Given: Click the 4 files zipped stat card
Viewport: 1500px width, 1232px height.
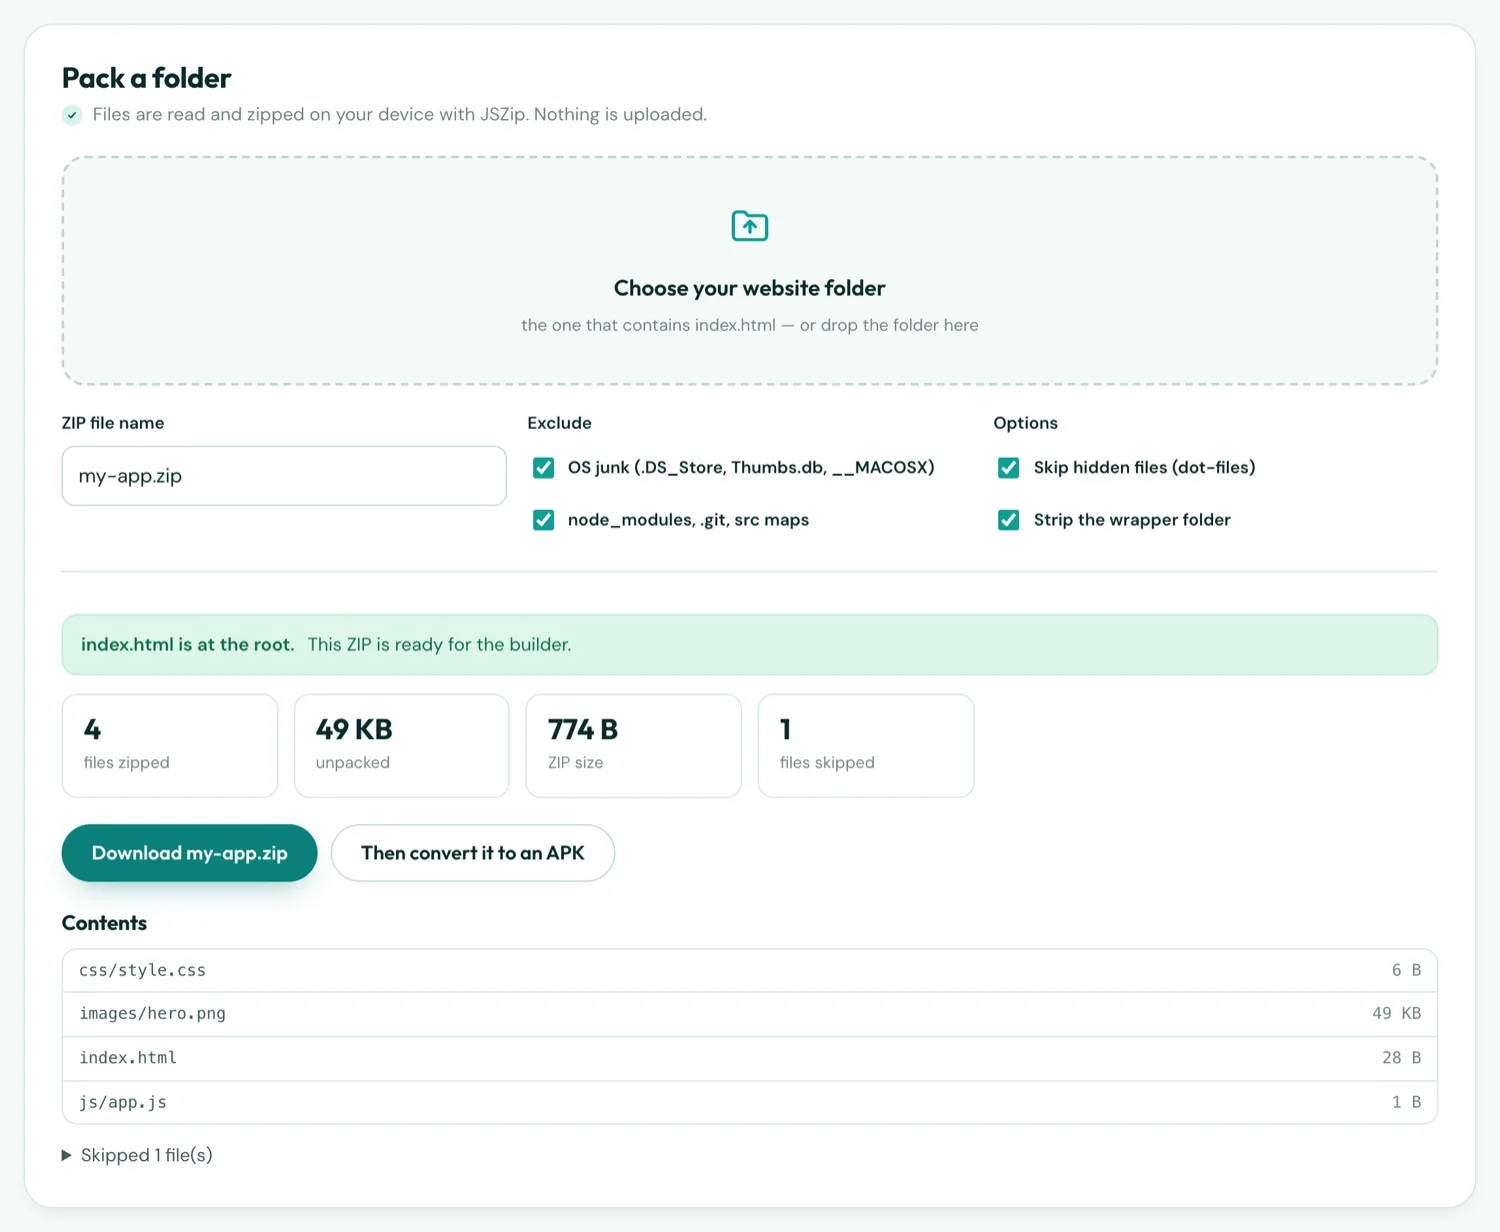Looking at the screenshot, I should pos(170,746).
